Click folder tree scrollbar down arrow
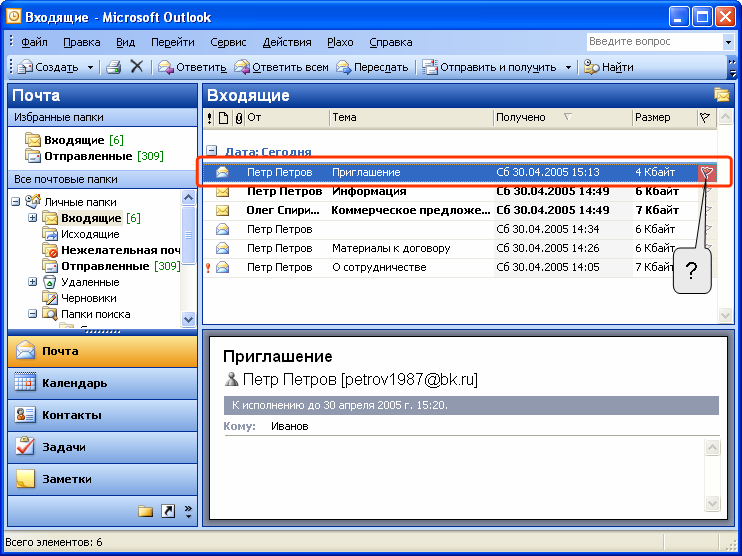This screenshot has width=742, height=556. click(188, 319)
